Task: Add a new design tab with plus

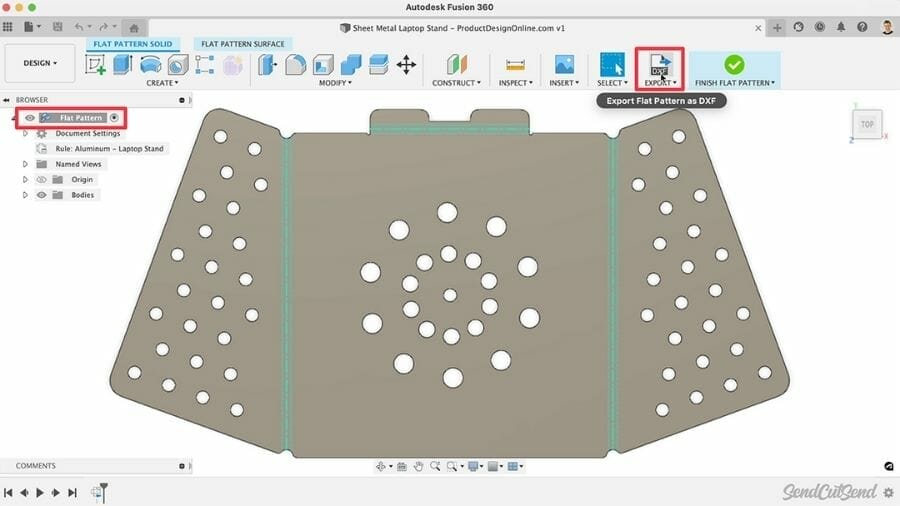Action: click(777, 28)
